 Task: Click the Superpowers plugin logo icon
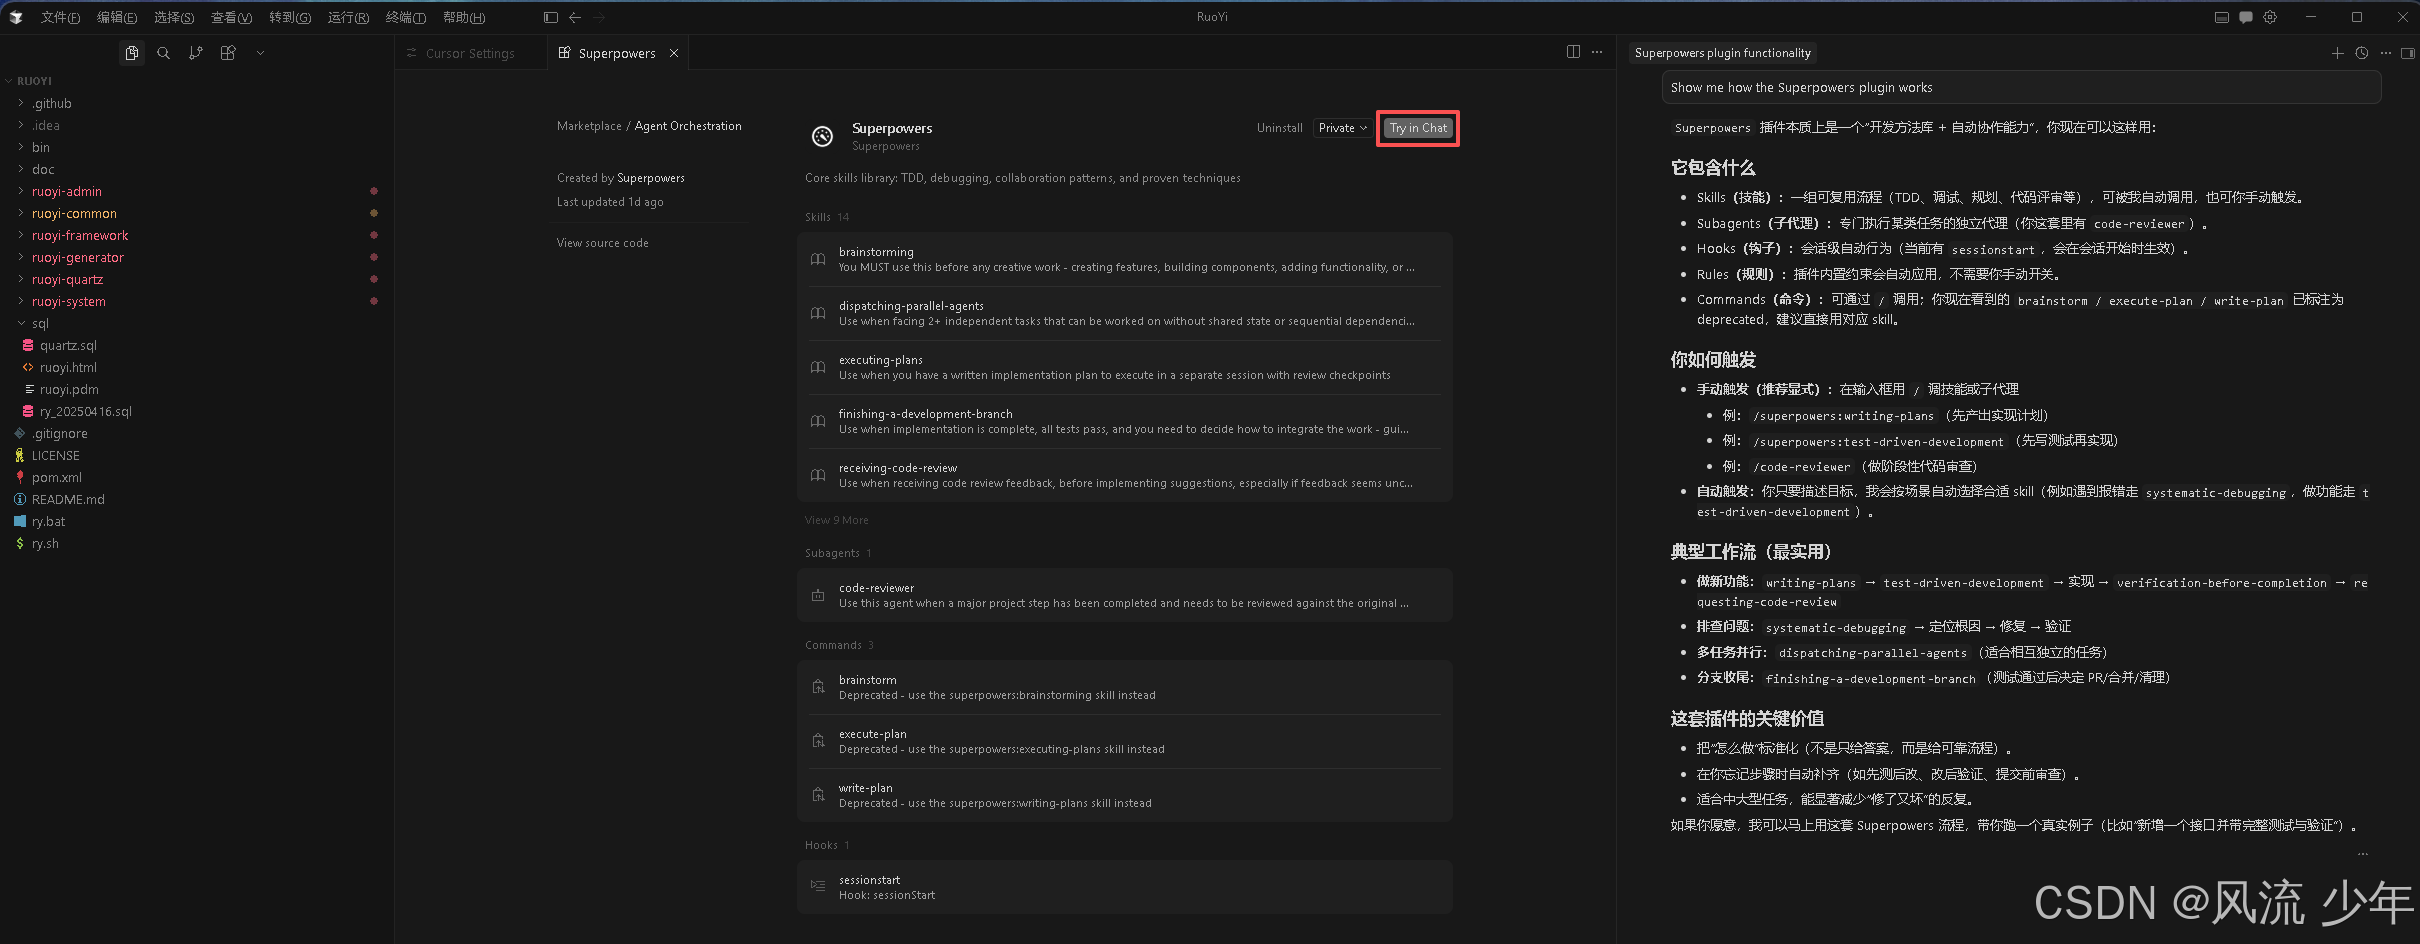point(822,136)
